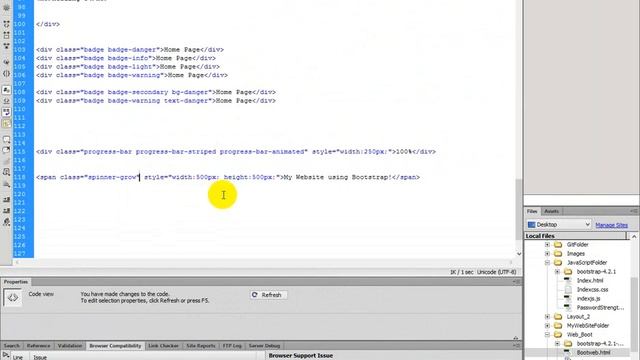
Task: Click the Properties panel tab
Action: click(x=16, y=282)
